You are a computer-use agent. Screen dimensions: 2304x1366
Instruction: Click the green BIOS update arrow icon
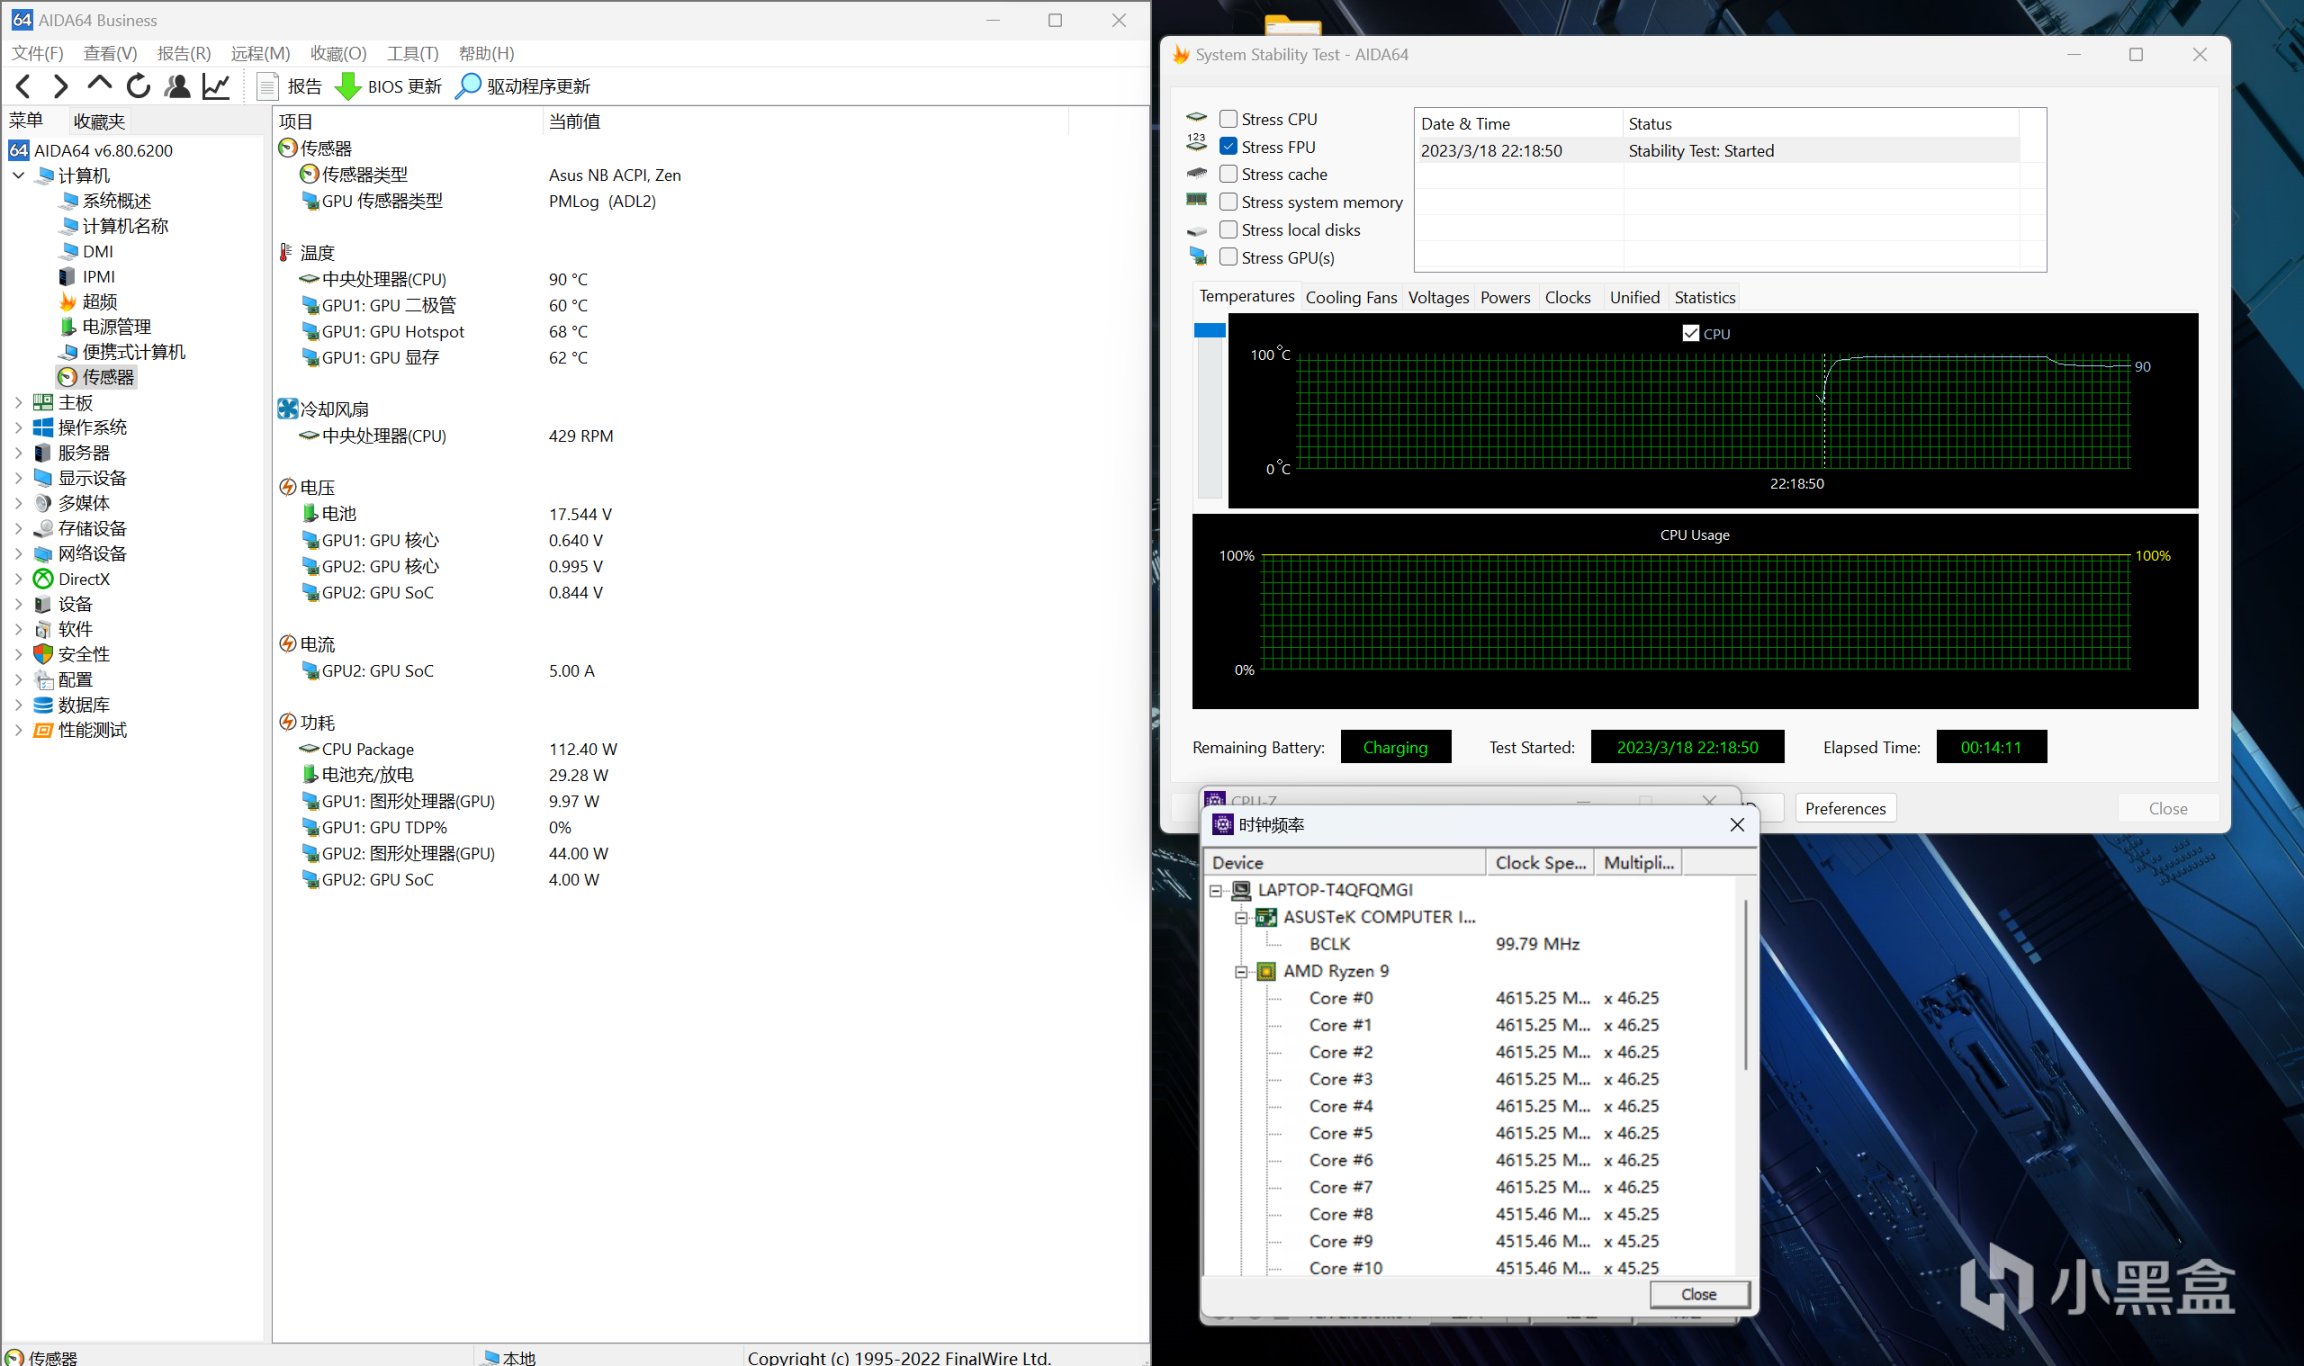348,87
